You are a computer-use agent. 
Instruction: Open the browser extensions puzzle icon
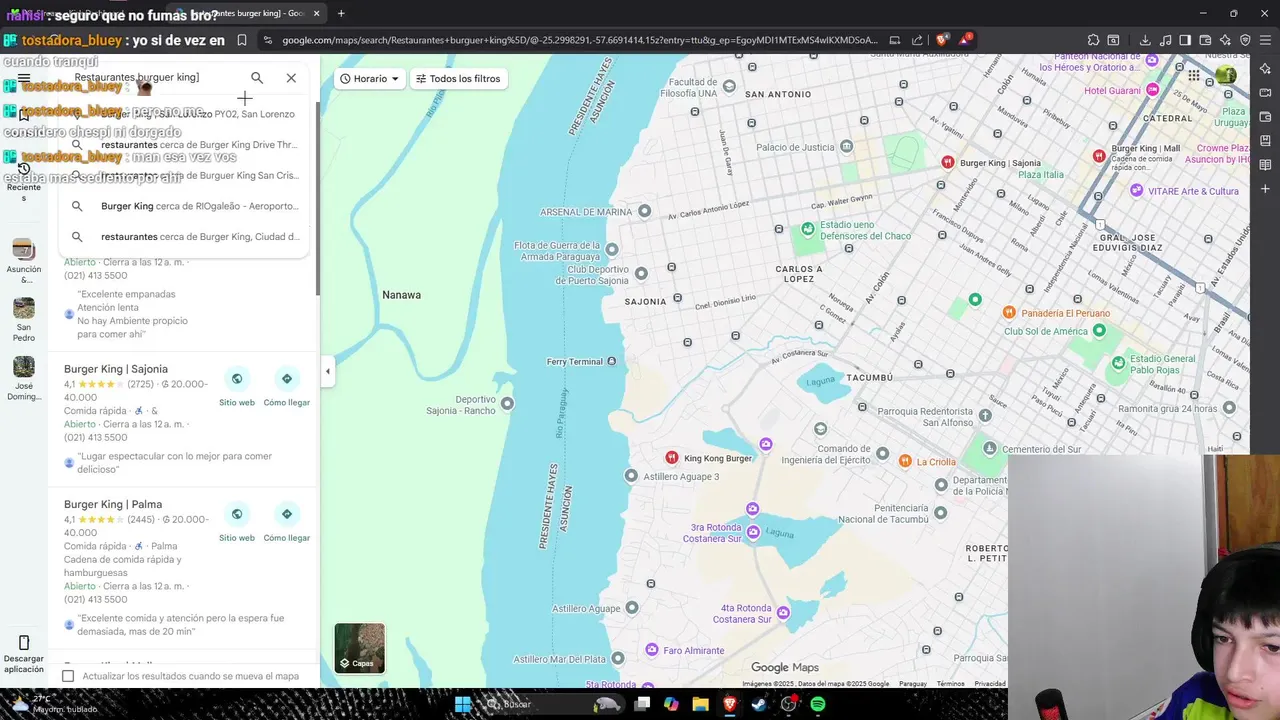1093,40
